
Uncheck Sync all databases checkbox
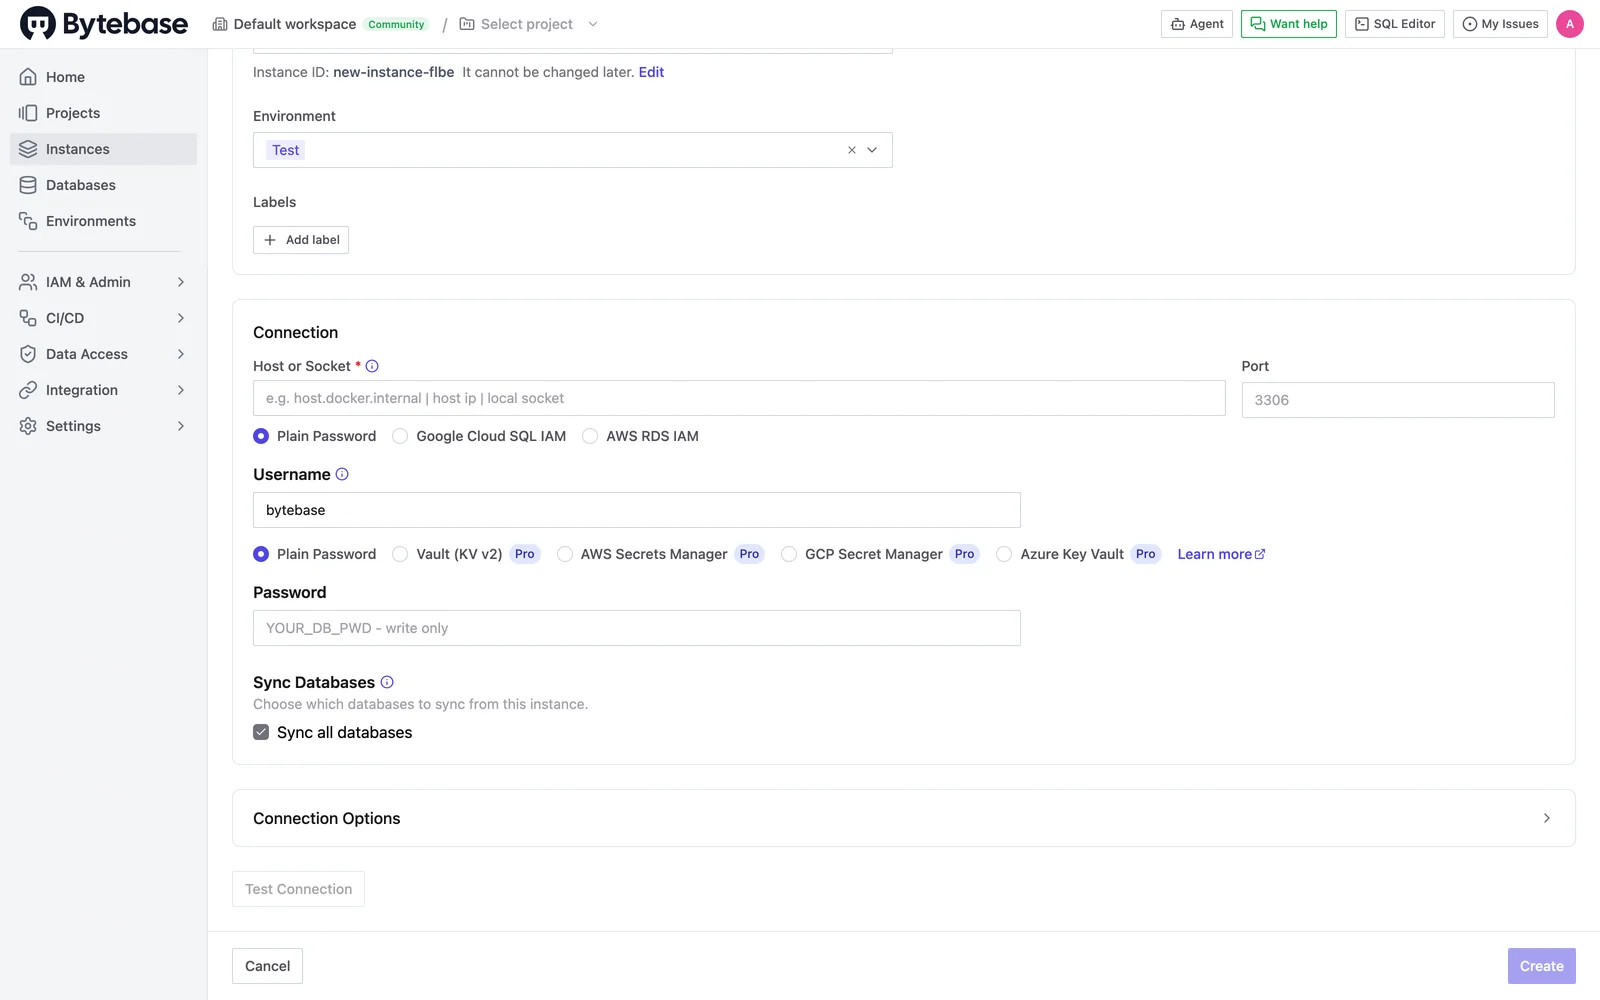[261, 732]
